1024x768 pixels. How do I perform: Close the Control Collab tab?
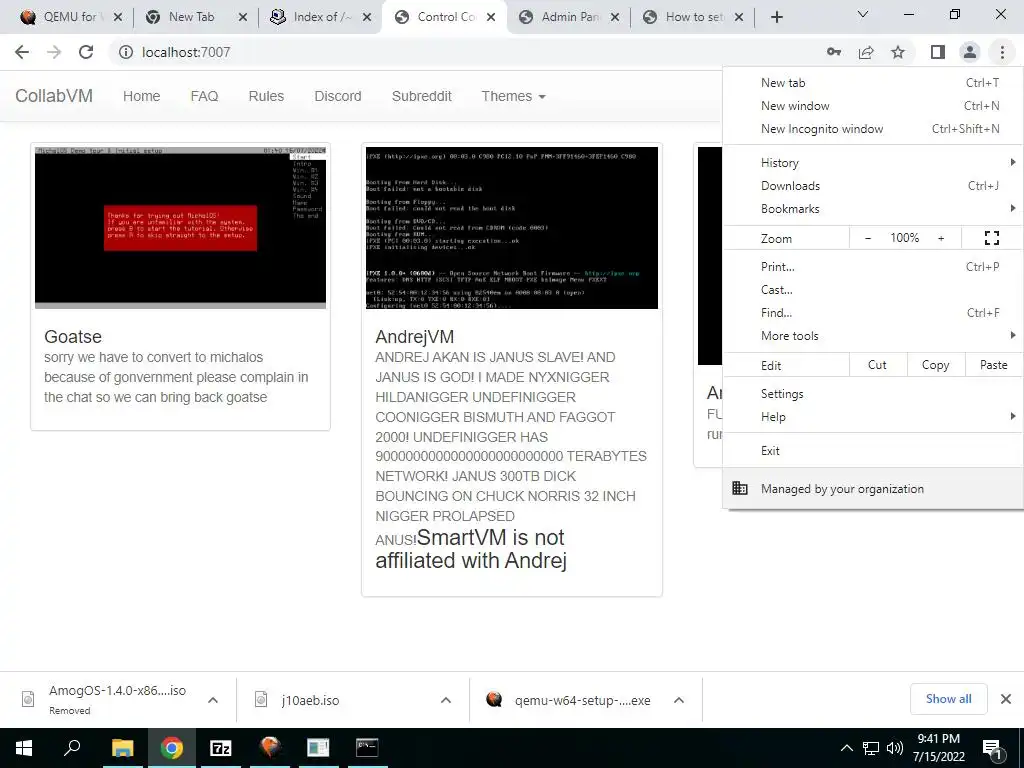click(491, 17)
